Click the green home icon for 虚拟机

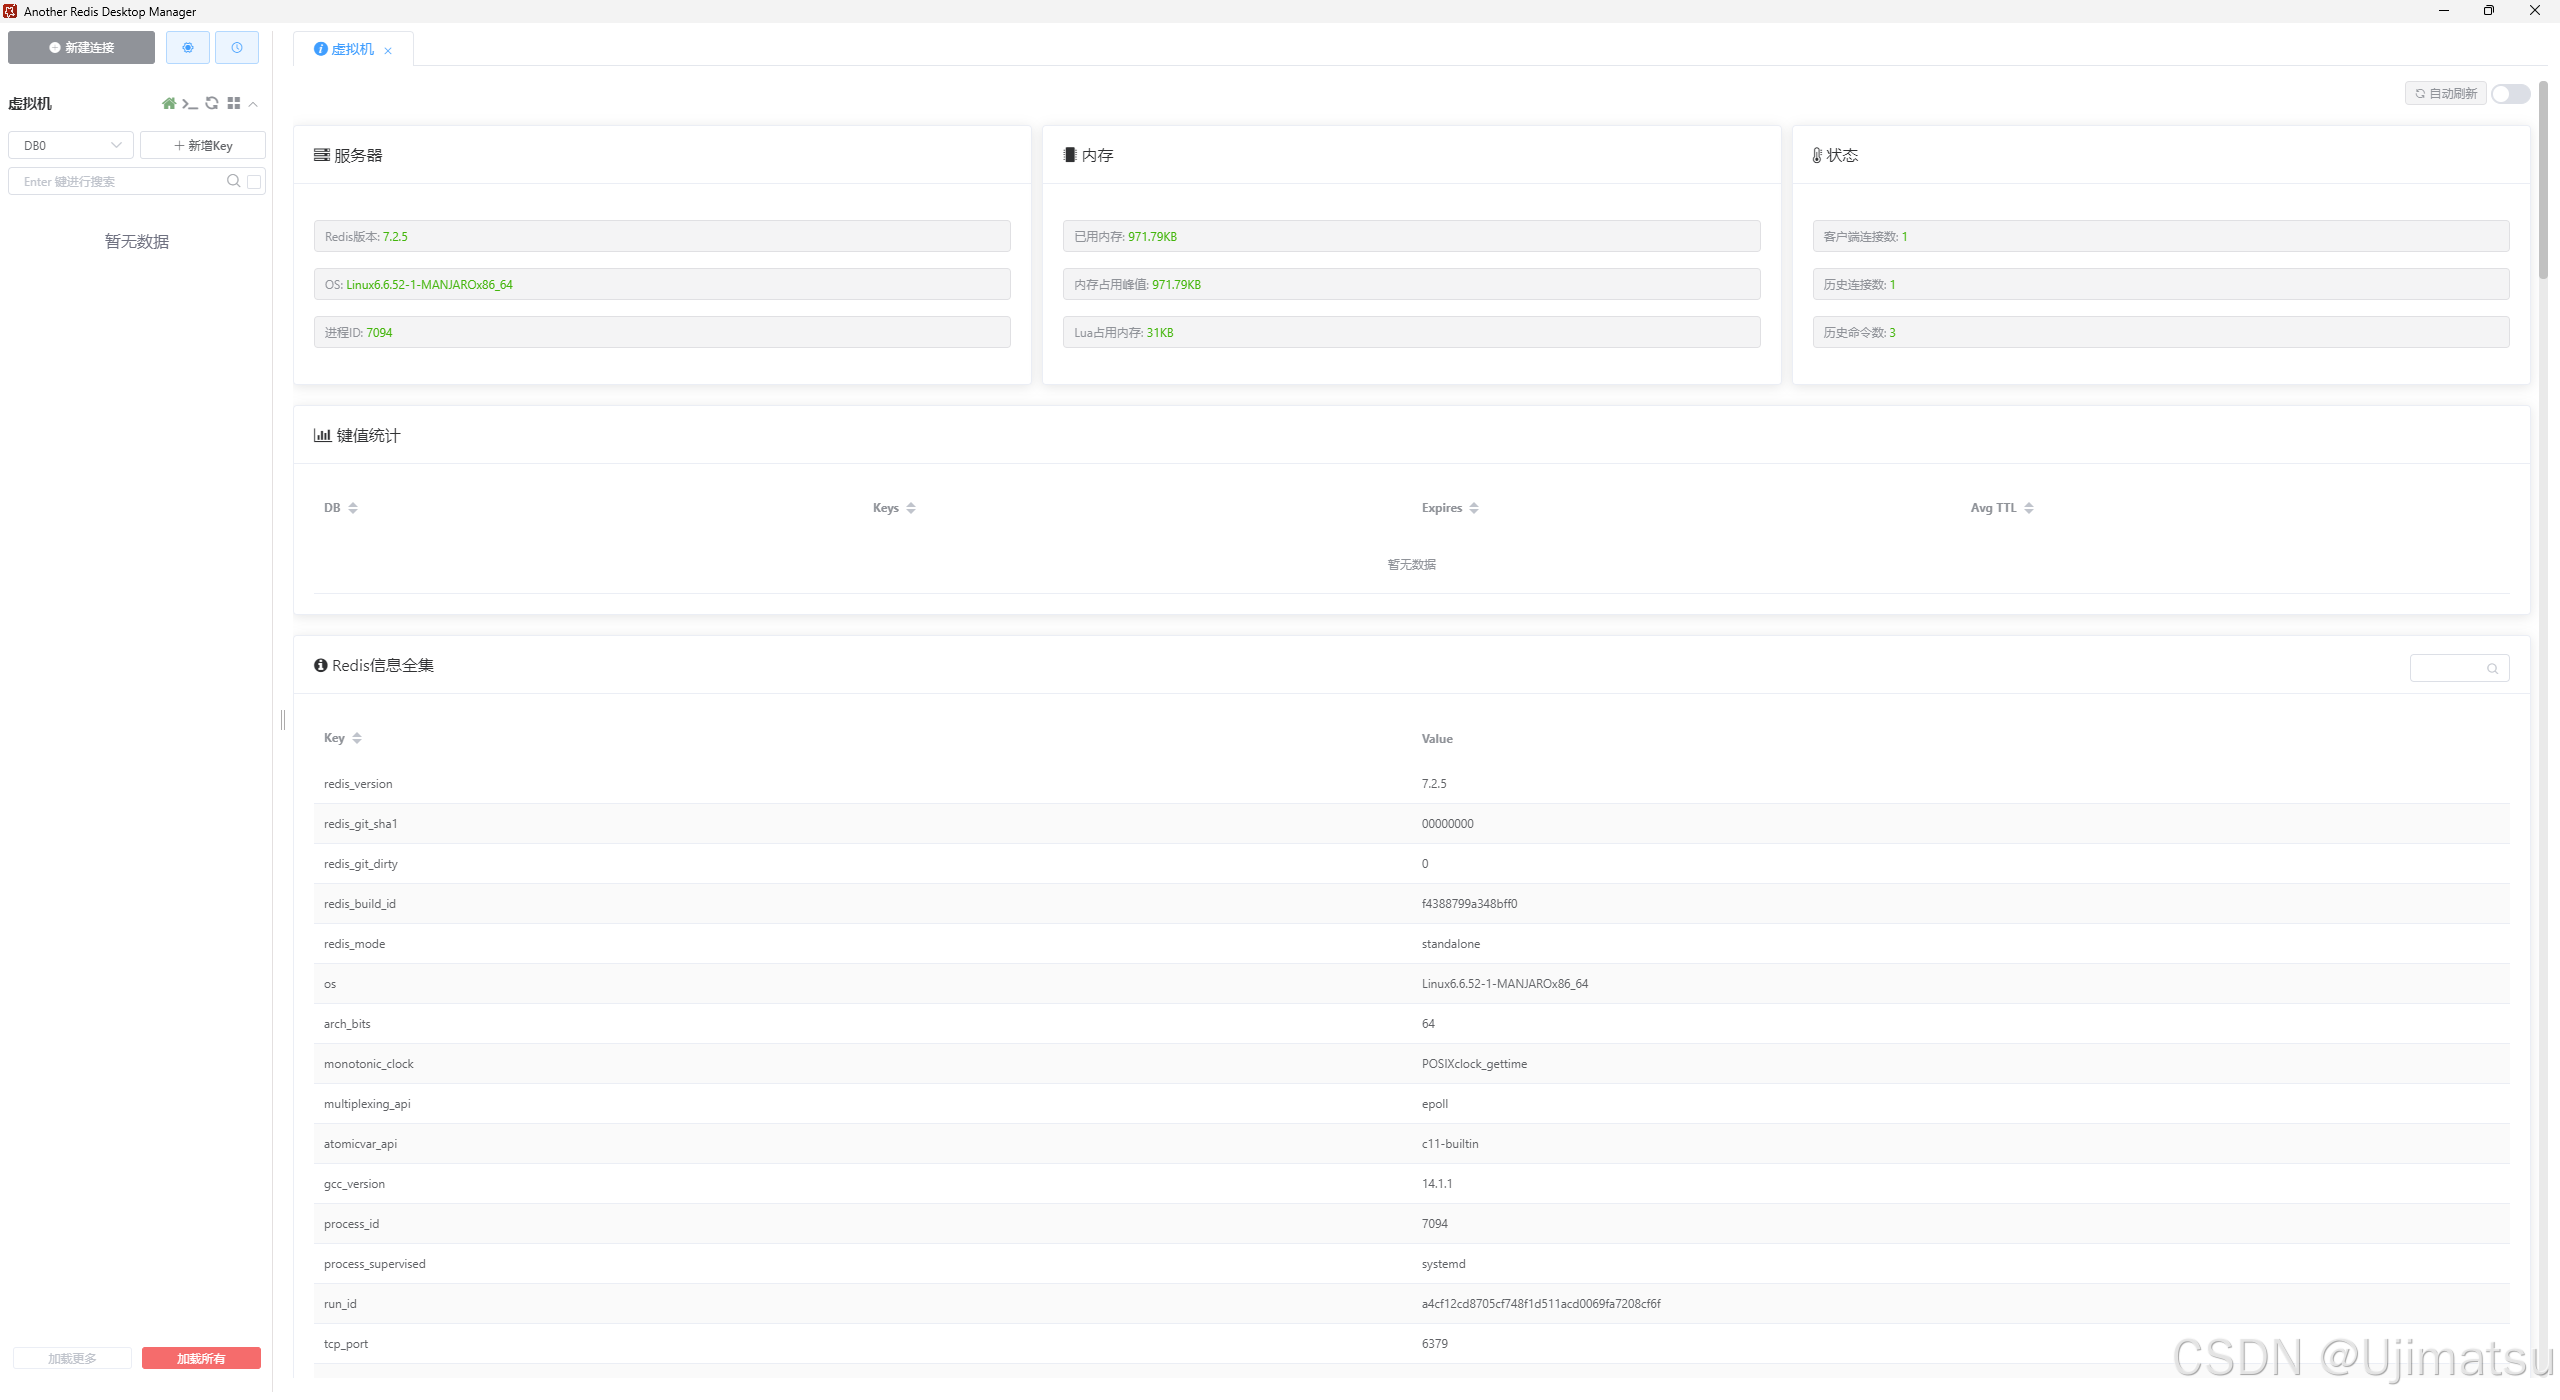[169, 103]
